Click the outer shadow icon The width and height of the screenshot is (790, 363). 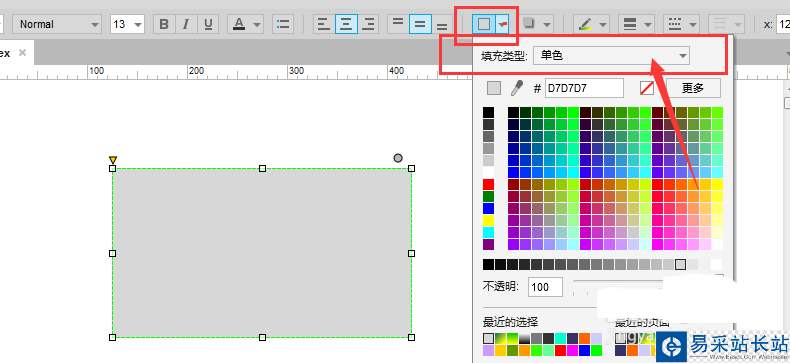click(x=529, y=24)
